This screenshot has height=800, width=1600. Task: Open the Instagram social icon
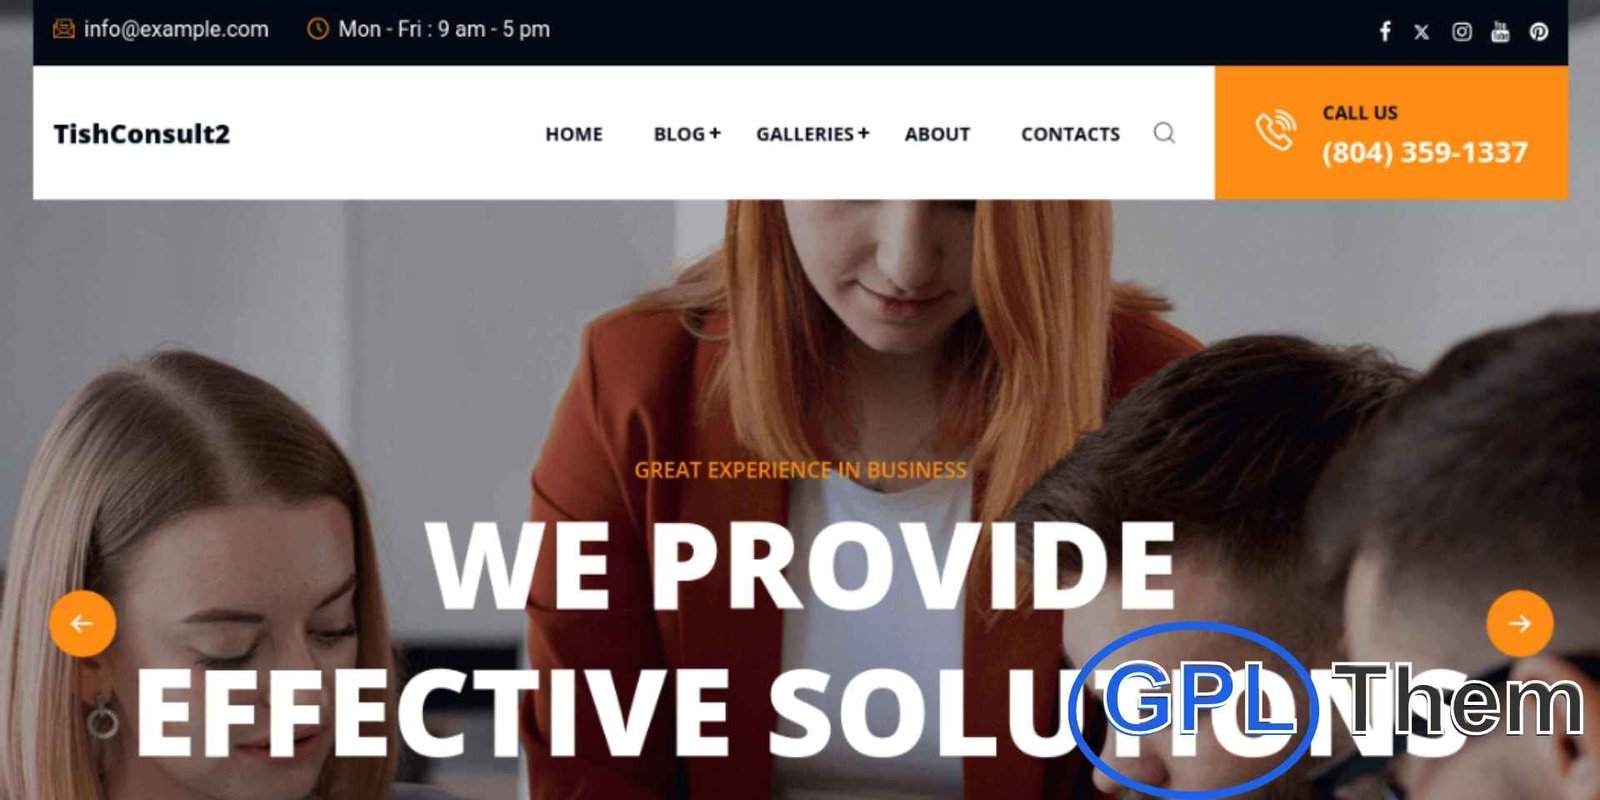click(1461, 32)
